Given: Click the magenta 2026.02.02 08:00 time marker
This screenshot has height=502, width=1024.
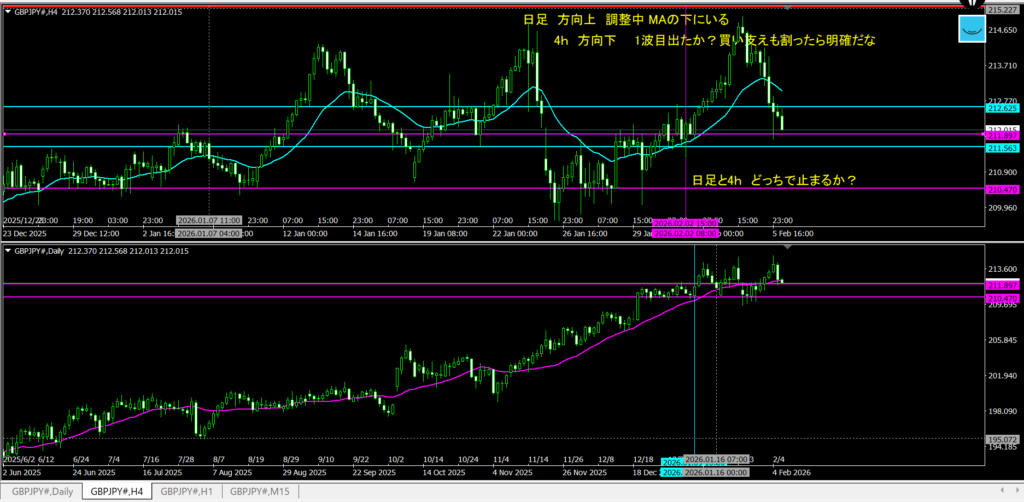Looking at the screenshot, I should tap(687, 232).
